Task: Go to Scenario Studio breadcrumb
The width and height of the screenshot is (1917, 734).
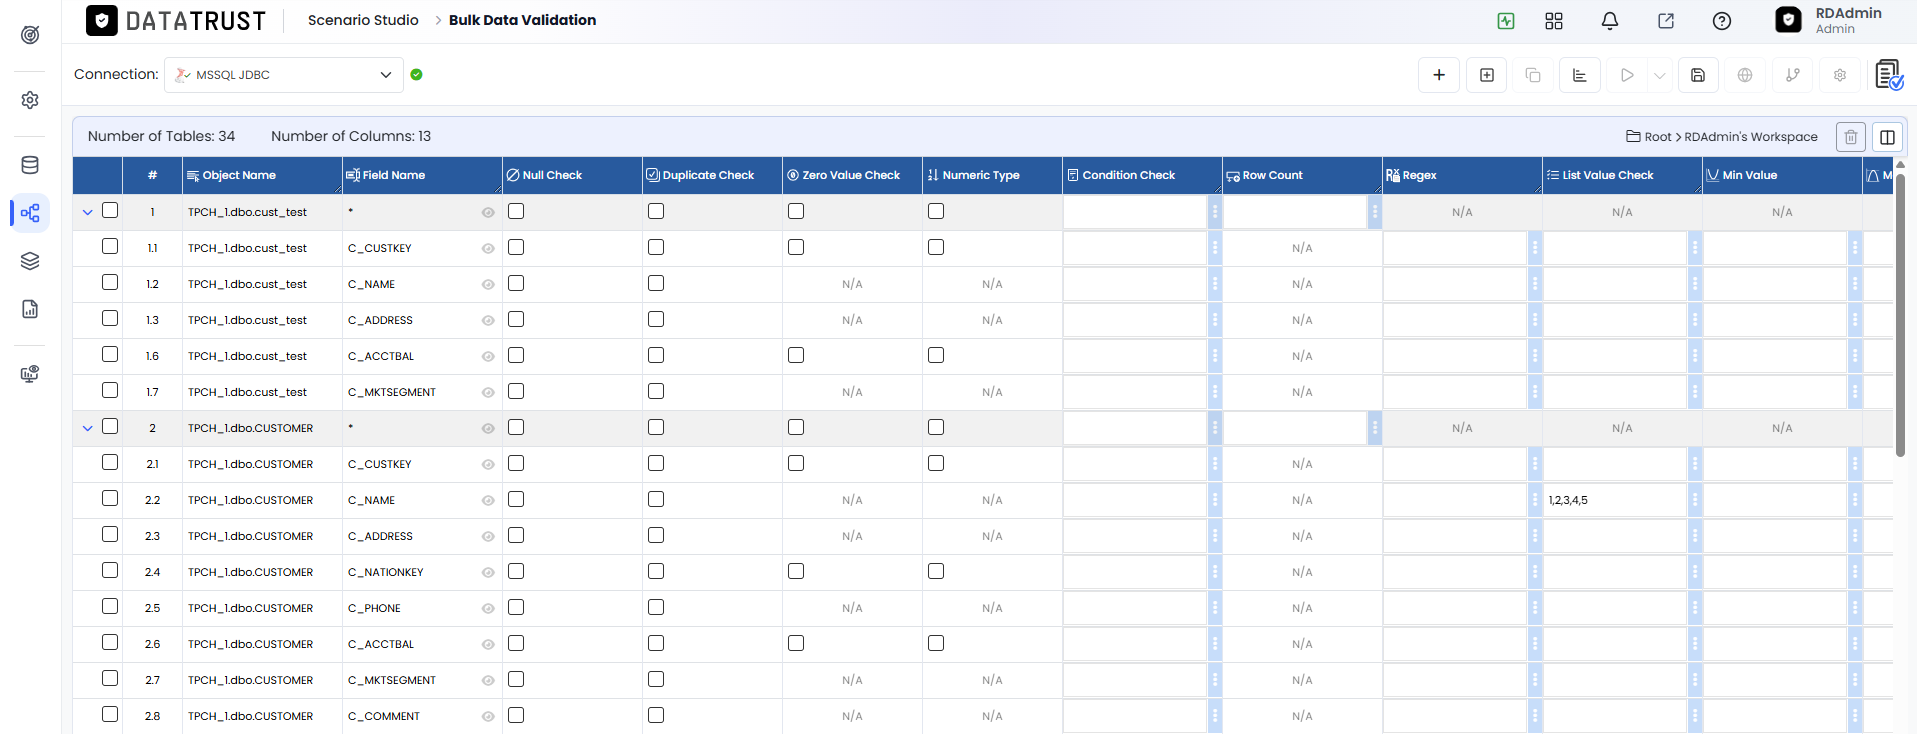Action: (363, 20)
